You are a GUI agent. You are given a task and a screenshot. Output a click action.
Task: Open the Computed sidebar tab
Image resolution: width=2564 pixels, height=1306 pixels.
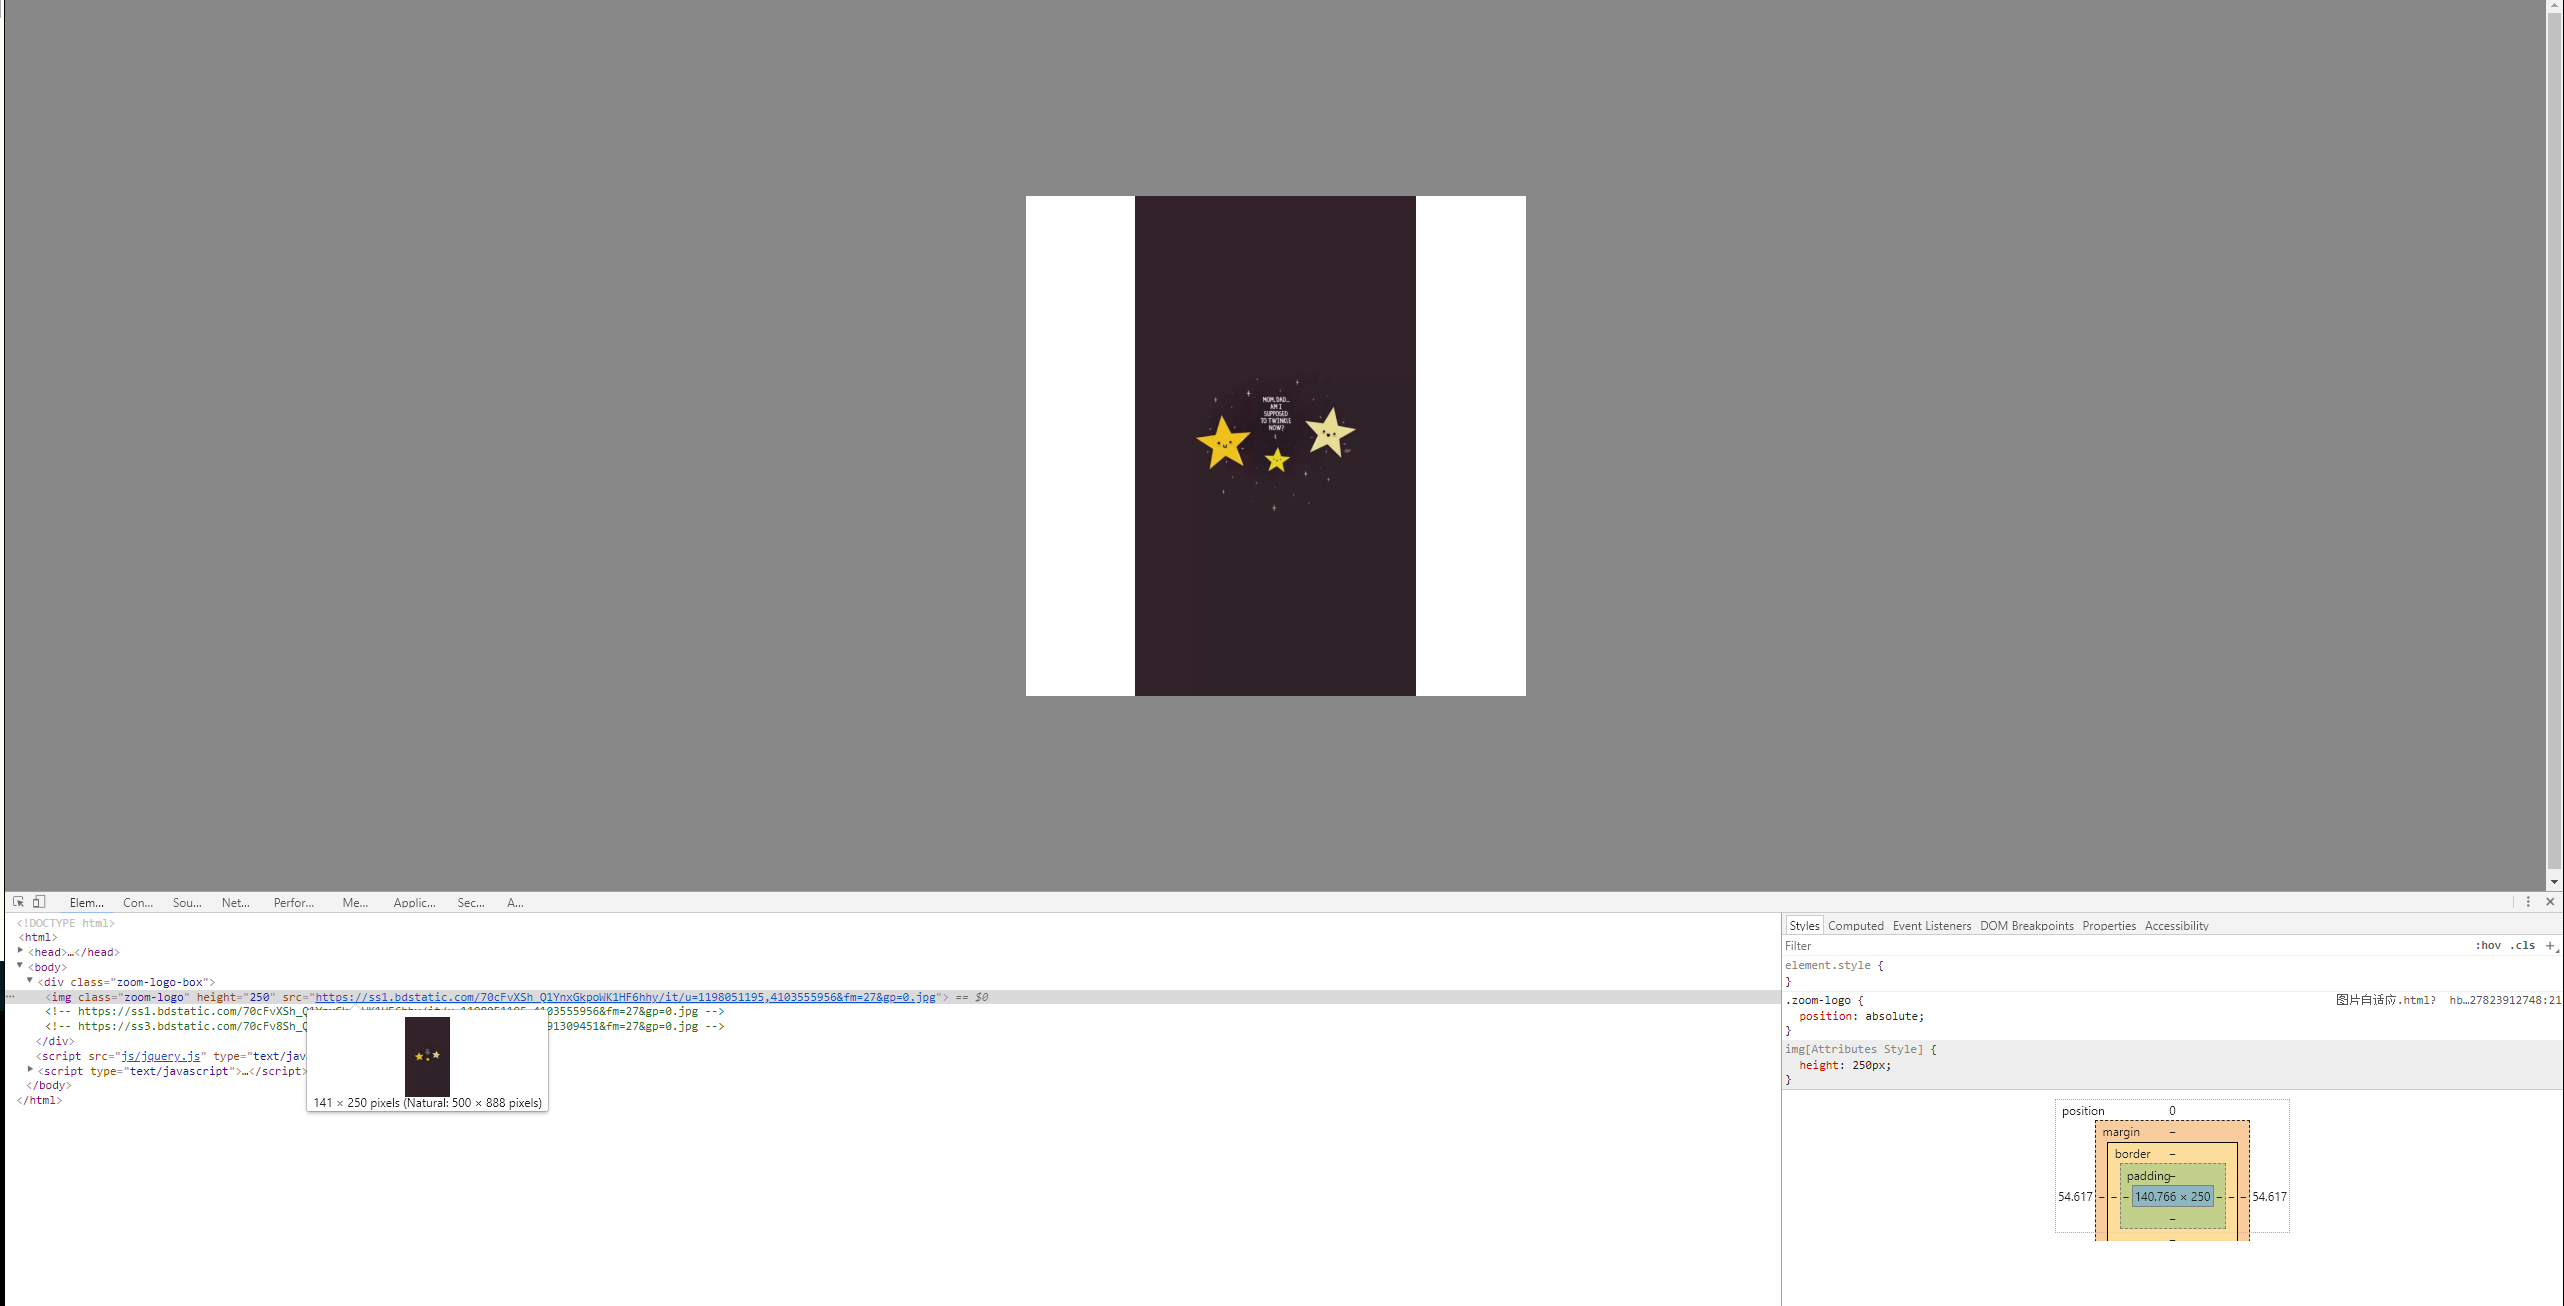(1856, 926)
